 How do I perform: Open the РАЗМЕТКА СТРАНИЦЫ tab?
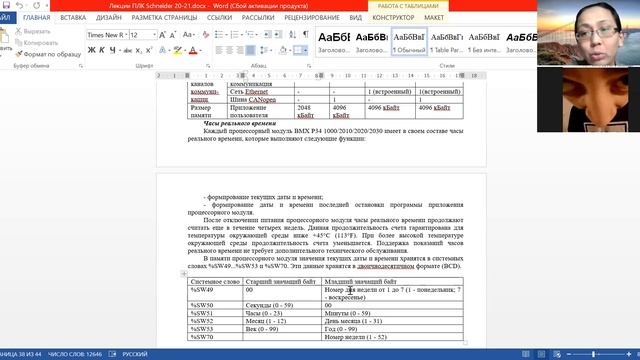[164, 18]
